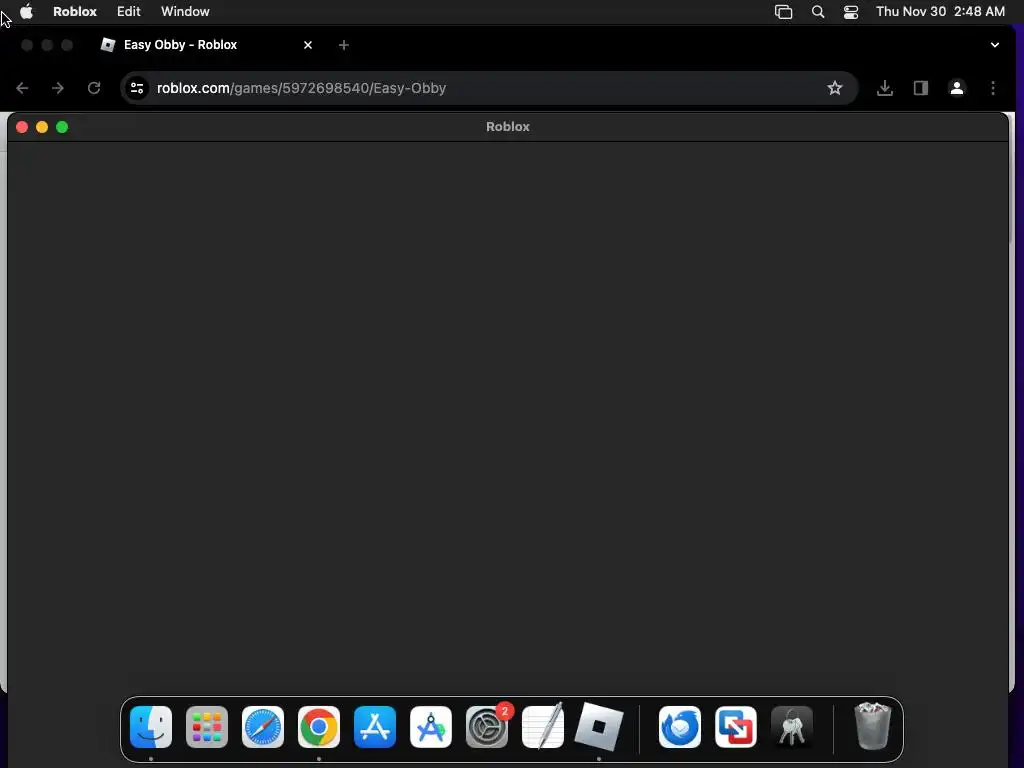1024x768 pixels.
Task: Open Keychain Access from the Dock
Action: point(792,727)
